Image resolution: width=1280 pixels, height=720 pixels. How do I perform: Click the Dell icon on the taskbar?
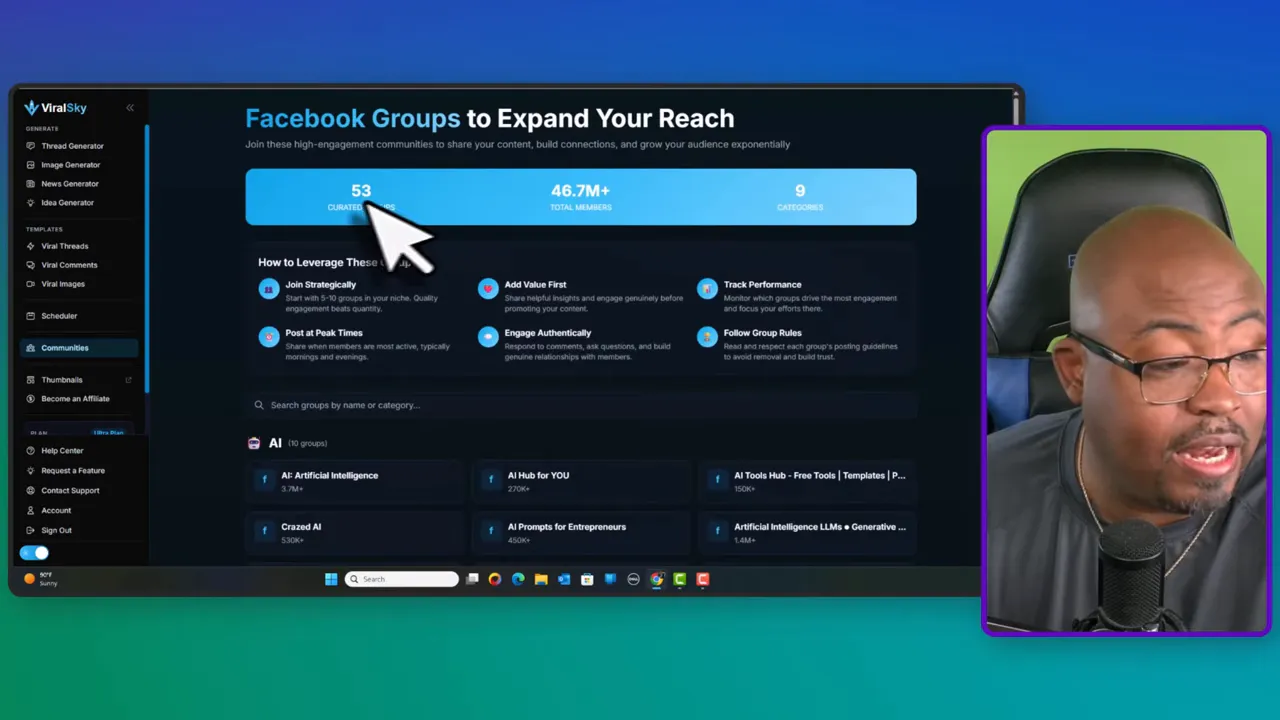pyautogui.click(x=633, y=579)
